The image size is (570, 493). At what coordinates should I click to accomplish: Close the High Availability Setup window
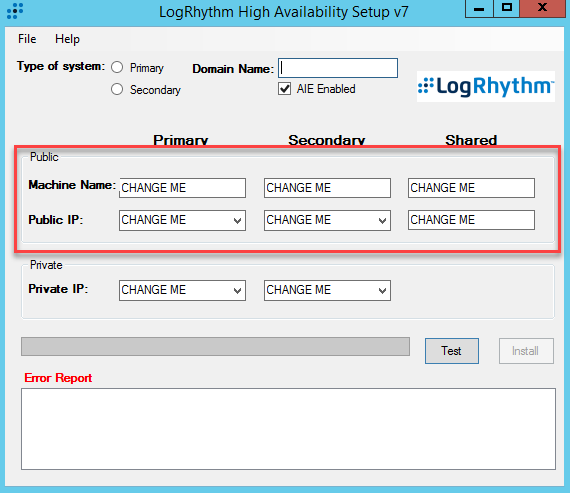(542, 8)
